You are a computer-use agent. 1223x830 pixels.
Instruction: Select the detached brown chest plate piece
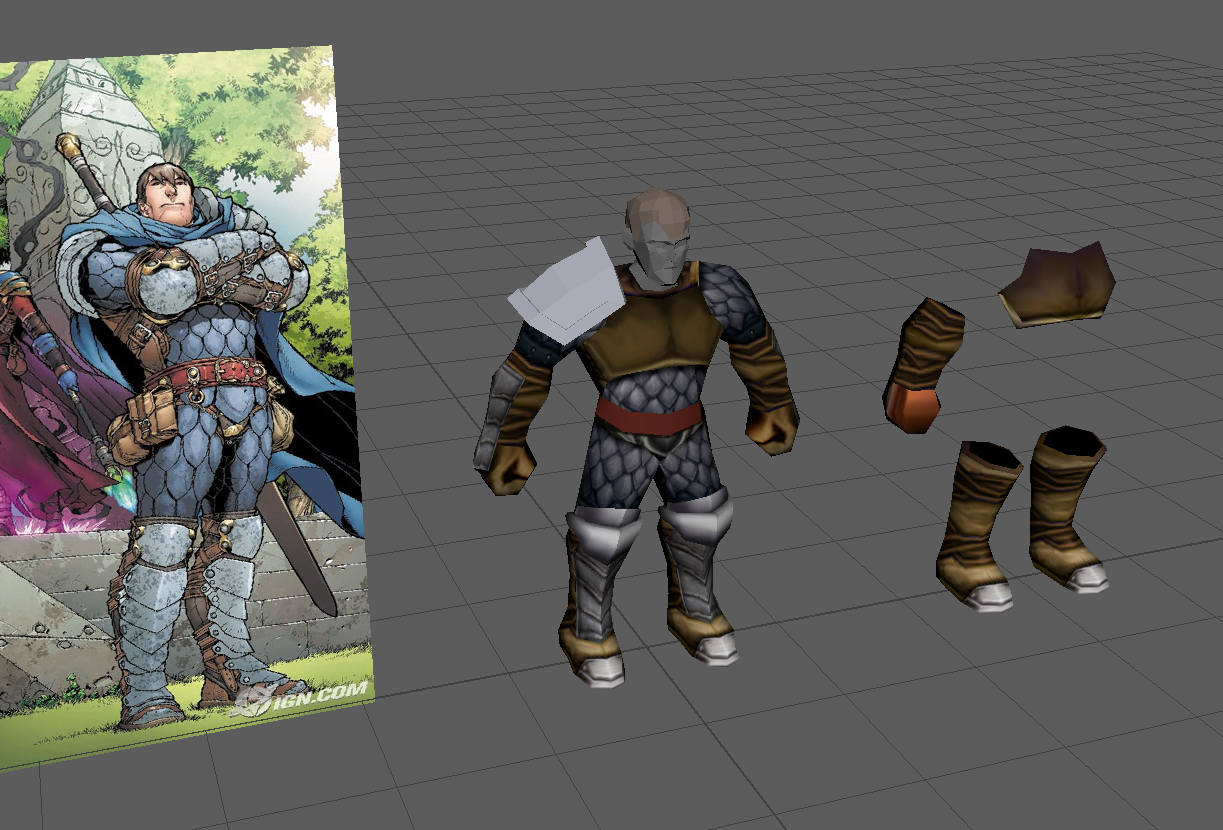click(1058, 285)
